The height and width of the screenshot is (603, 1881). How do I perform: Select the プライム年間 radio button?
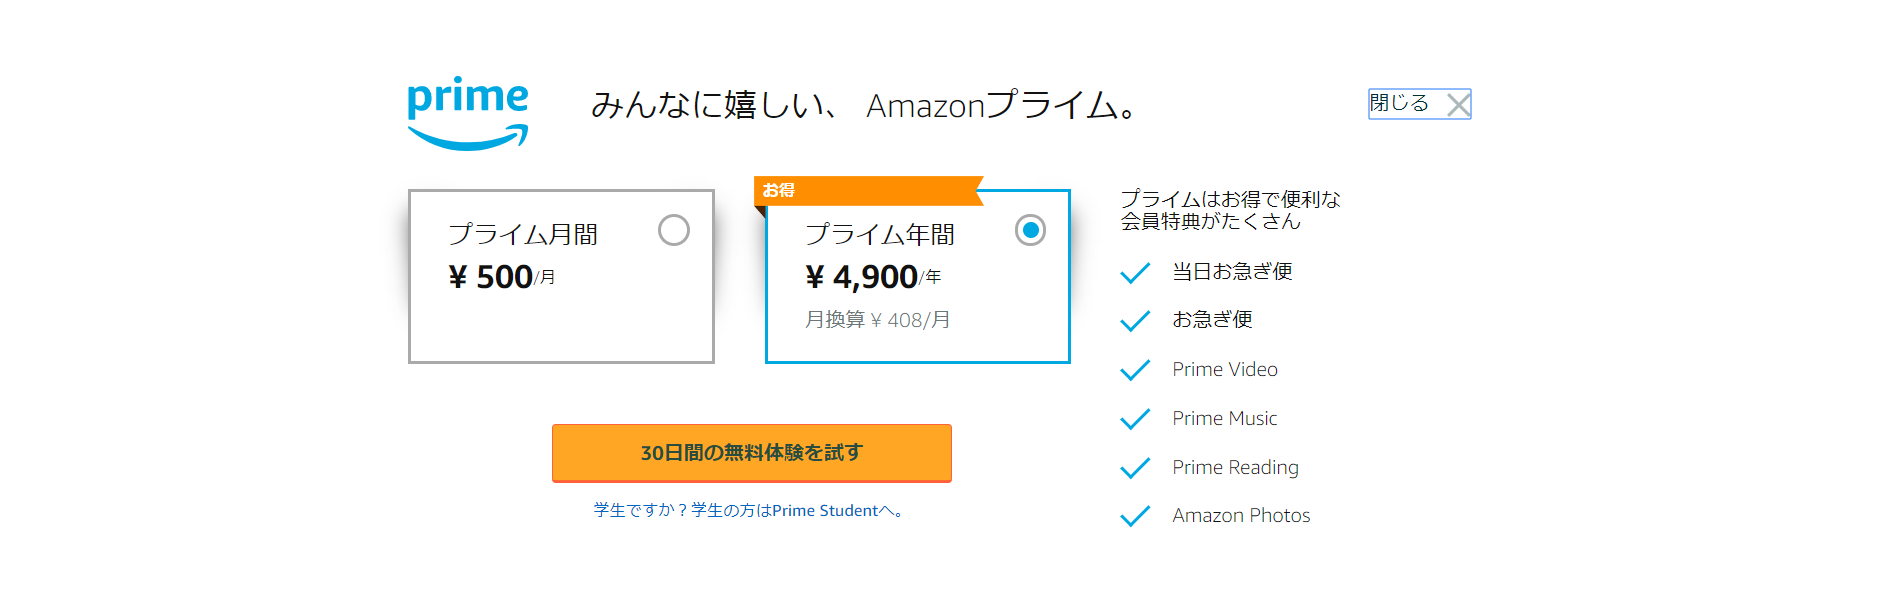point(1030,230)
